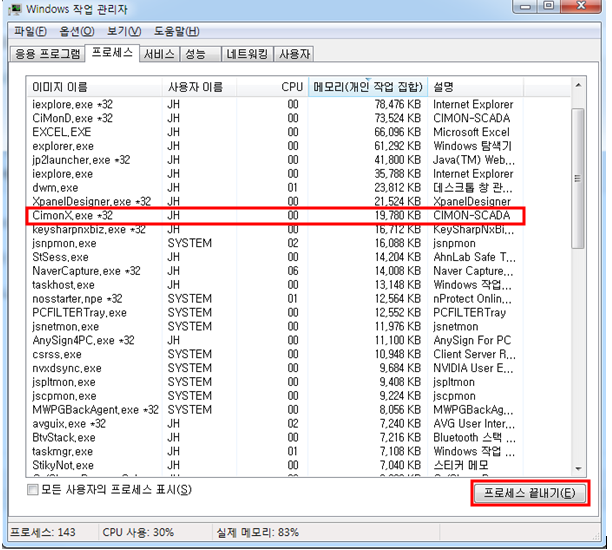
Task: Click the process list scroll down arrow
Action: [578, 468]
